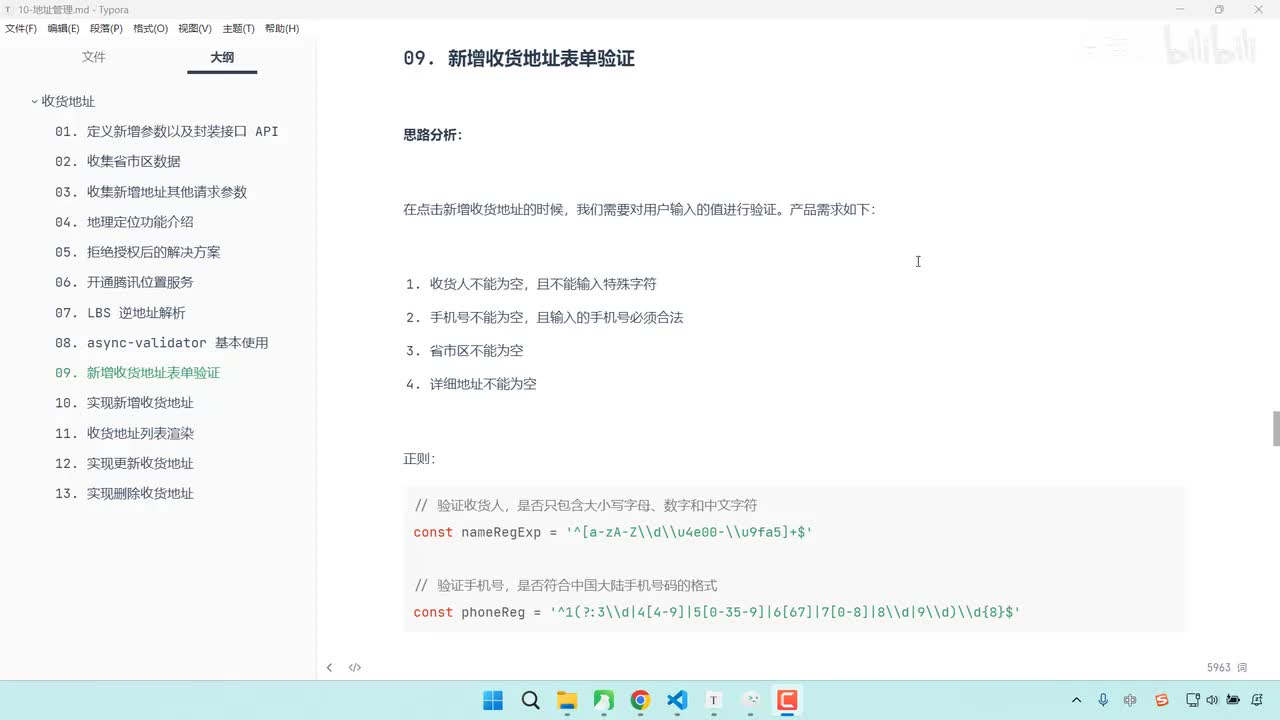Screen dimensions: 1280x720
Task: Click the comment 验证手机号 code line
Action: click(565, 585)
